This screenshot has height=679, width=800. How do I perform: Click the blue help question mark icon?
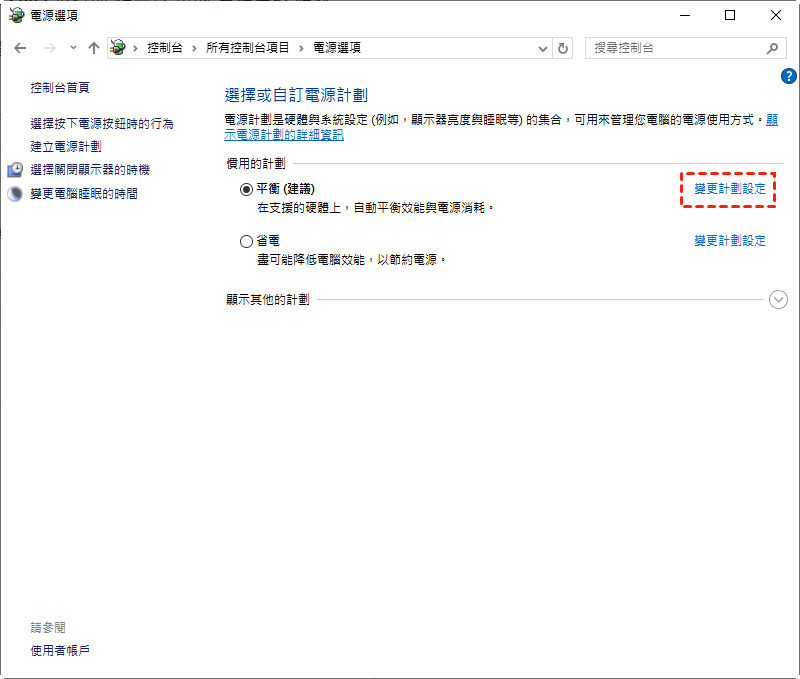788,76
